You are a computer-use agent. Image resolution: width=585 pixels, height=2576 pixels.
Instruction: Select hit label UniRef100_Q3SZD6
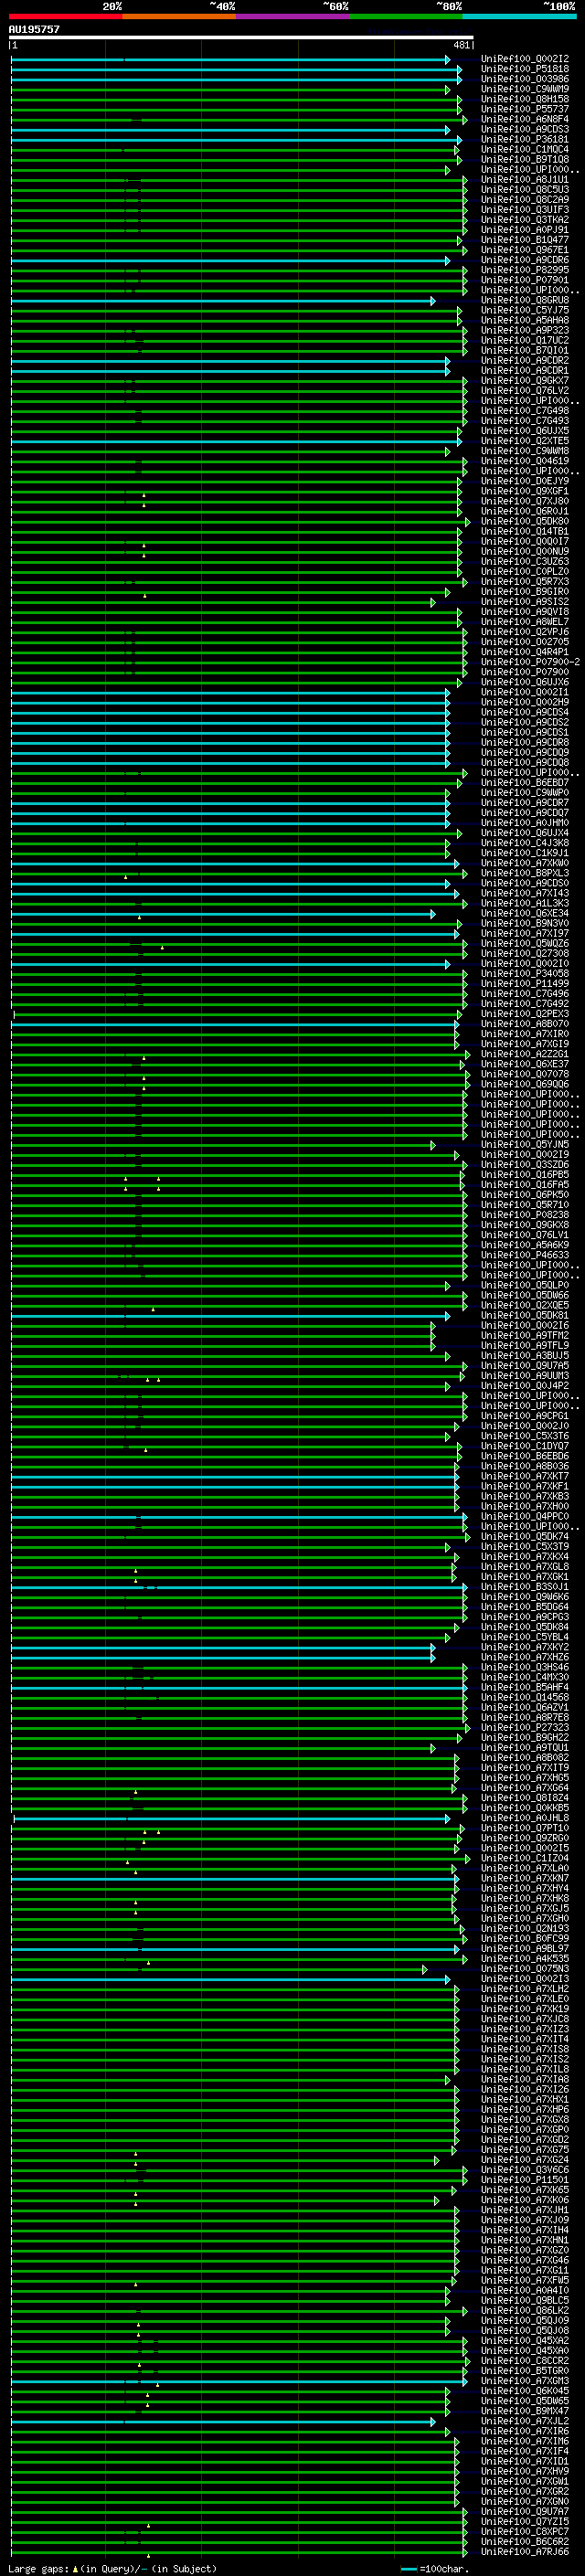tap(525, 1165)
